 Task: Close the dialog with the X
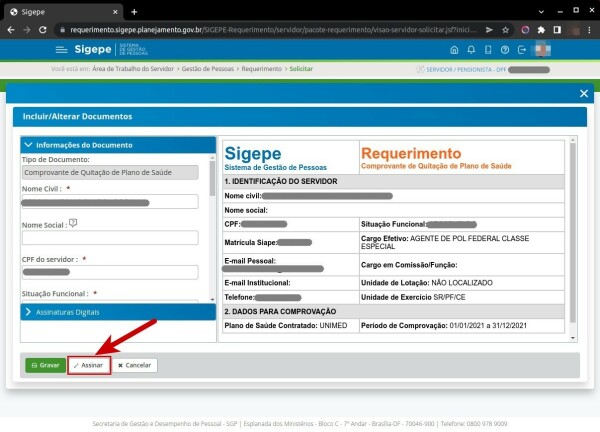tap(584, 93)
